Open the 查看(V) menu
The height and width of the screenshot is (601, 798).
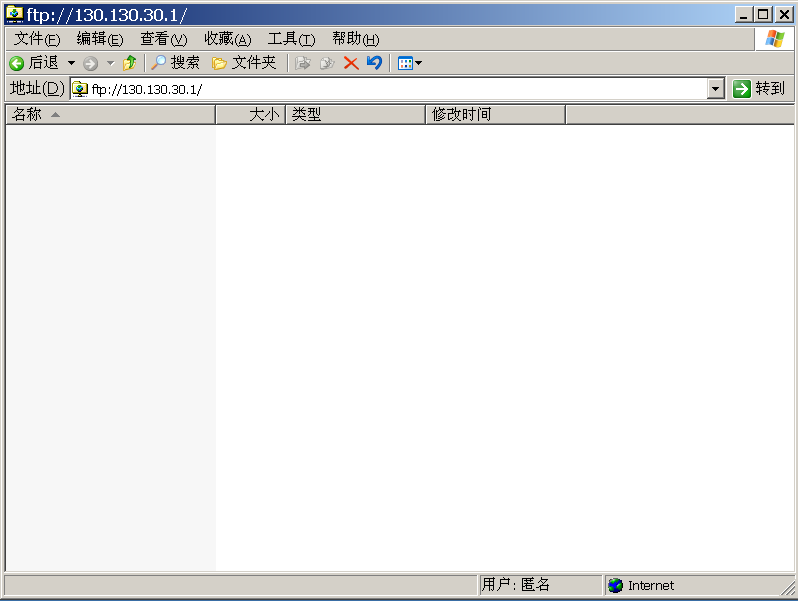click(x=164, y=39)
